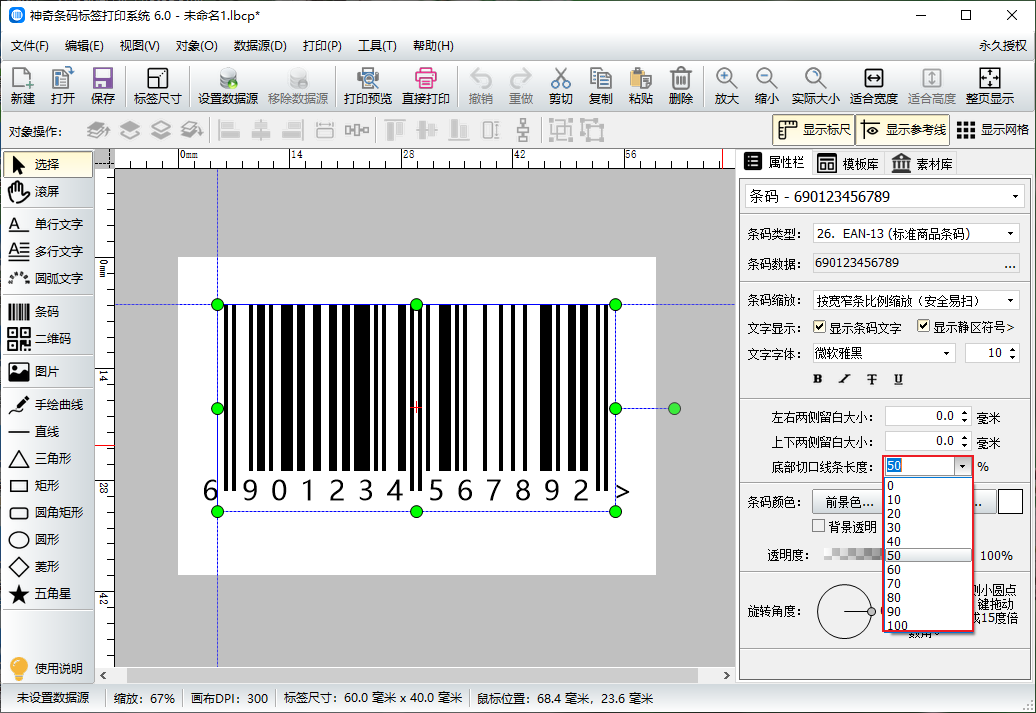1036x713 pixels.
Task: Toggle 显示网格 grid button
Action: click(992, 130)
